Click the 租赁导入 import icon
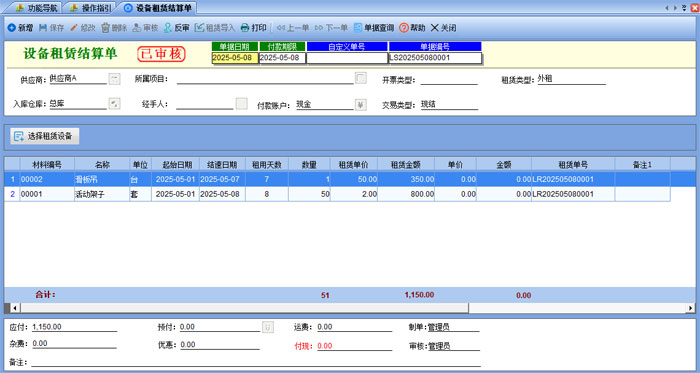700x373 pixels. coord(199,28)
